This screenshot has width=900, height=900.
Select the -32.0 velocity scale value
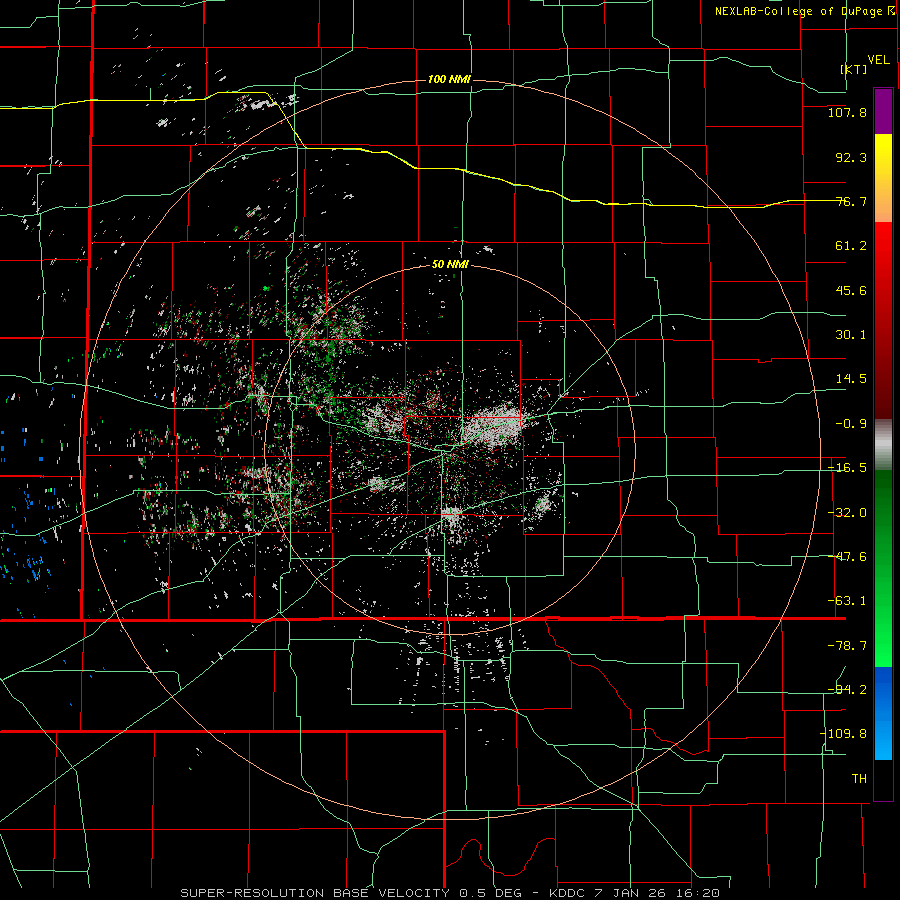pyautogui.click(x=847, y=513)
